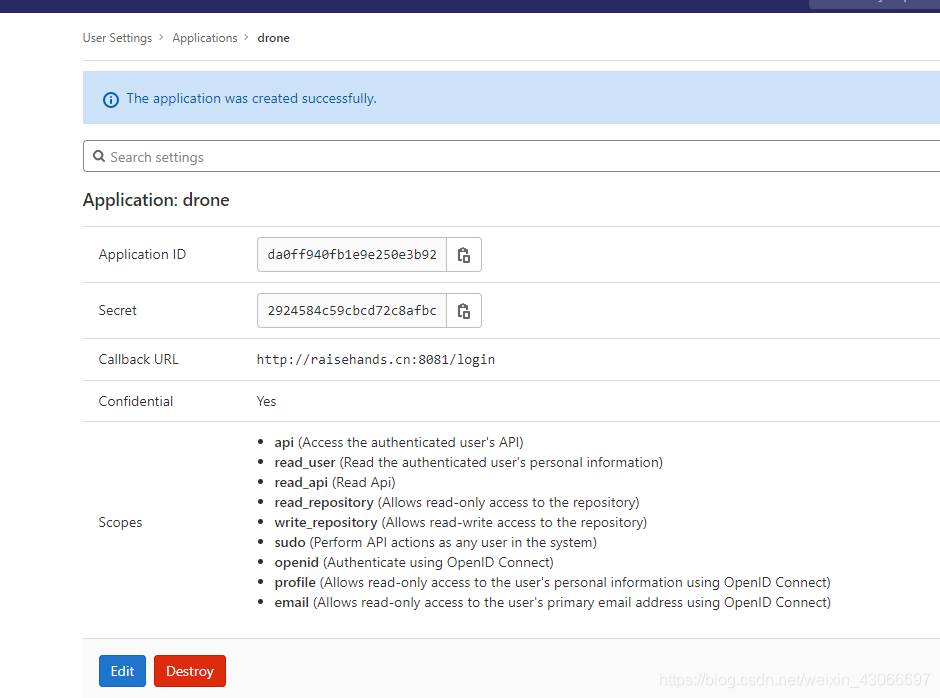Select the Secret text box

(x=352, y=311)
